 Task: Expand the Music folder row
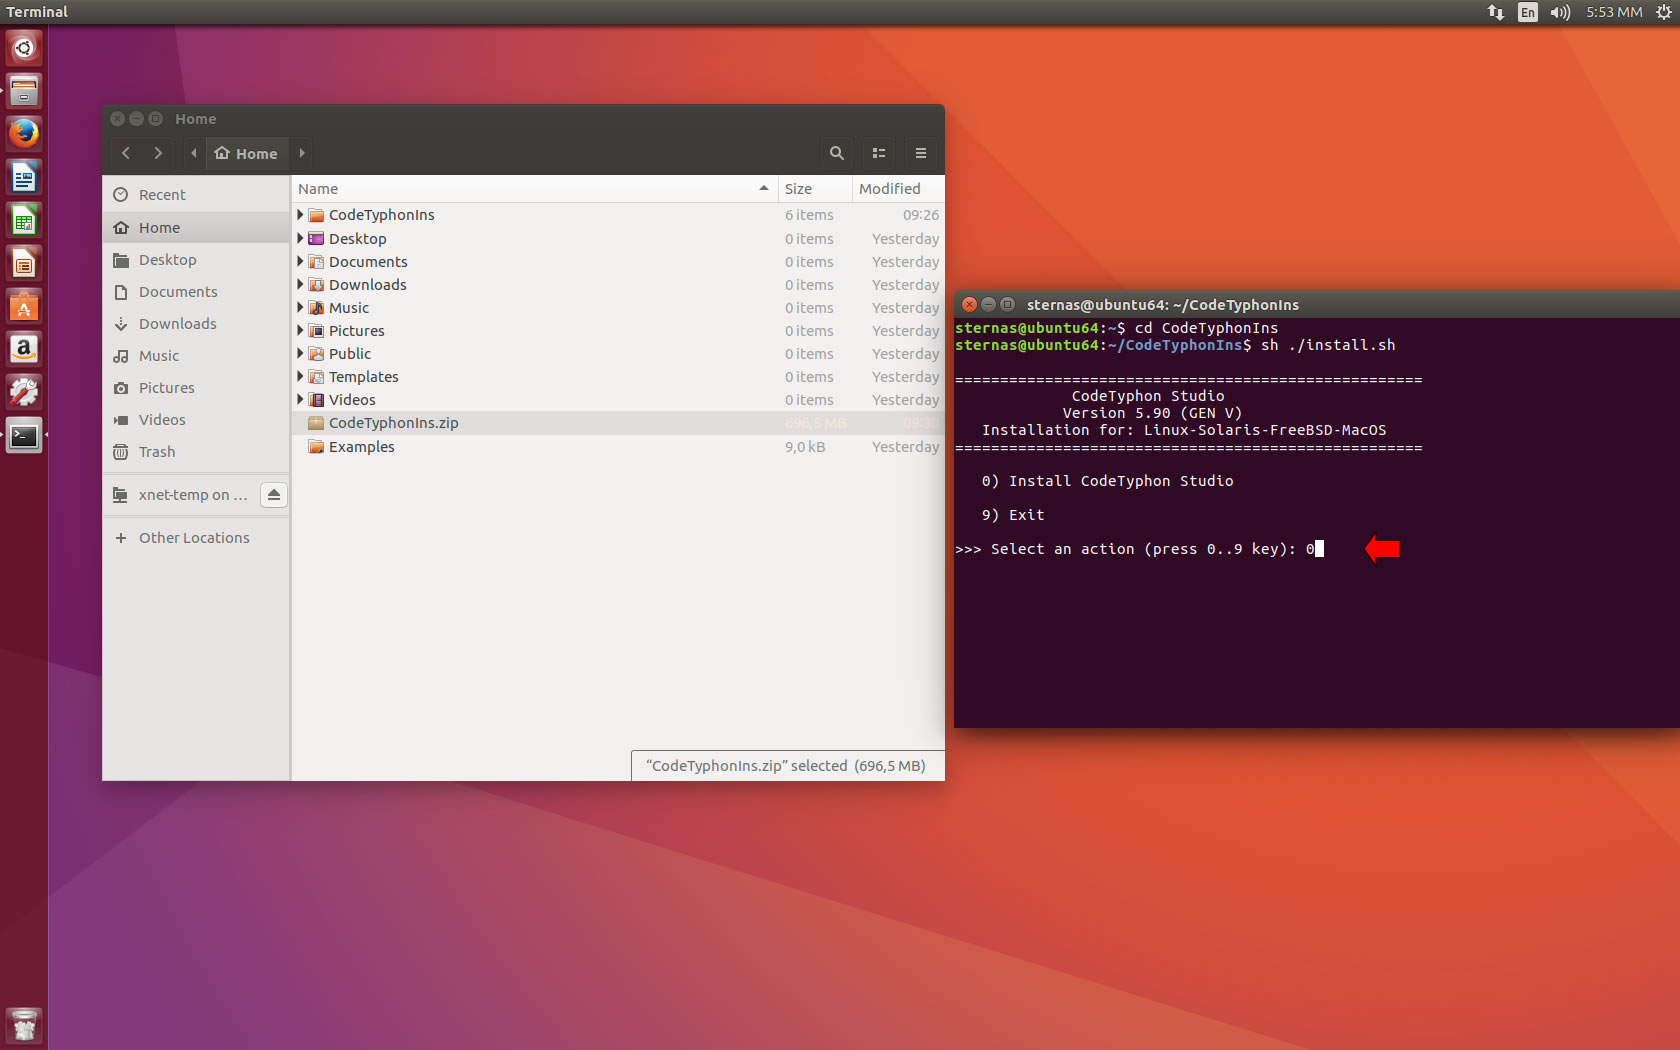(x=300, y=307)
